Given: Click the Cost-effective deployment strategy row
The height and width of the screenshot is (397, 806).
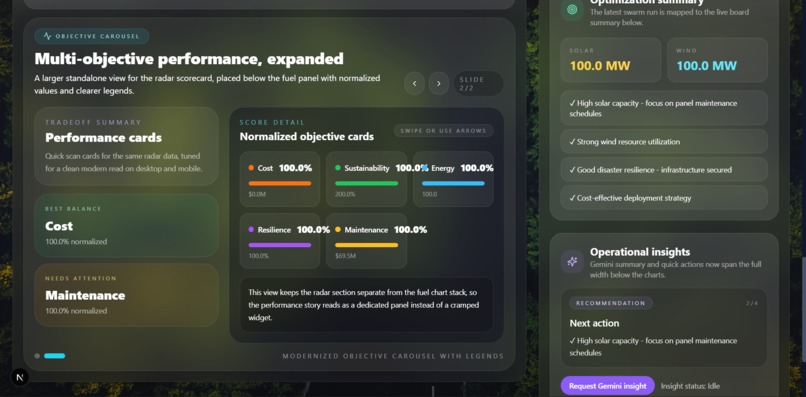Looking at the screenshot, I should point(664,198).
